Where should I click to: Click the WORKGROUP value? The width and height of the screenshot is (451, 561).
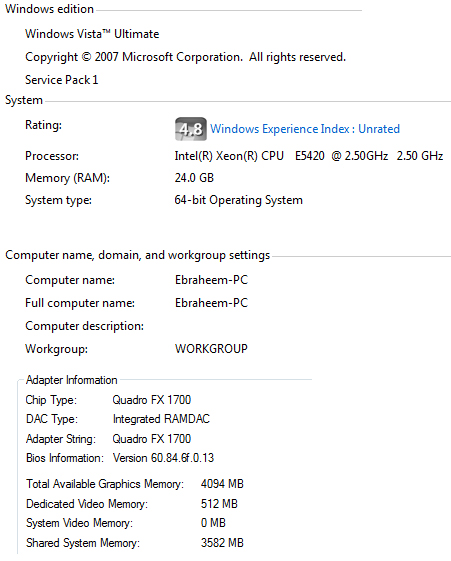pos(211,348)
